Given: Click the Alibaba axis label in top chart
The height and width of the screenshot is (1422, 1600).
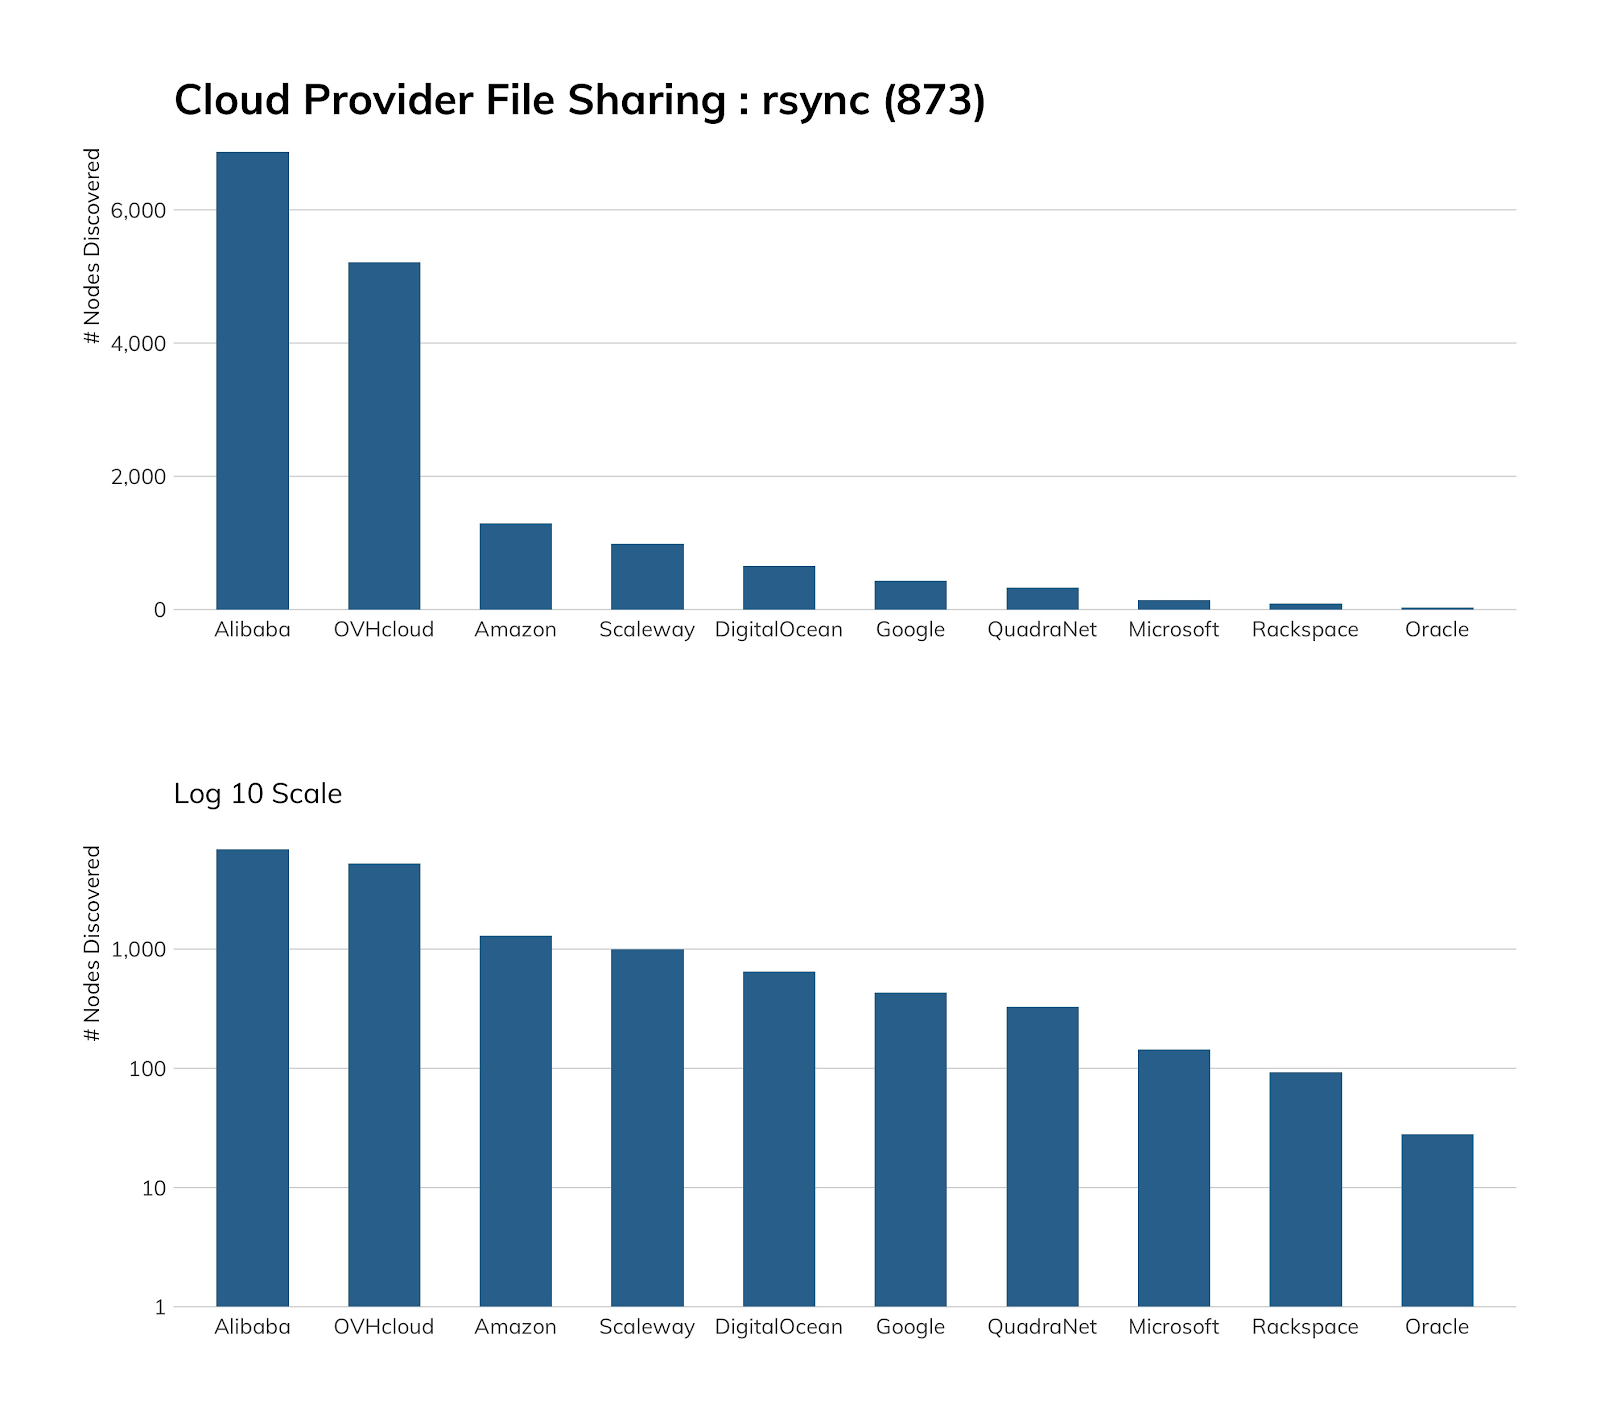Looking at the screenshot, I should 251,629.
